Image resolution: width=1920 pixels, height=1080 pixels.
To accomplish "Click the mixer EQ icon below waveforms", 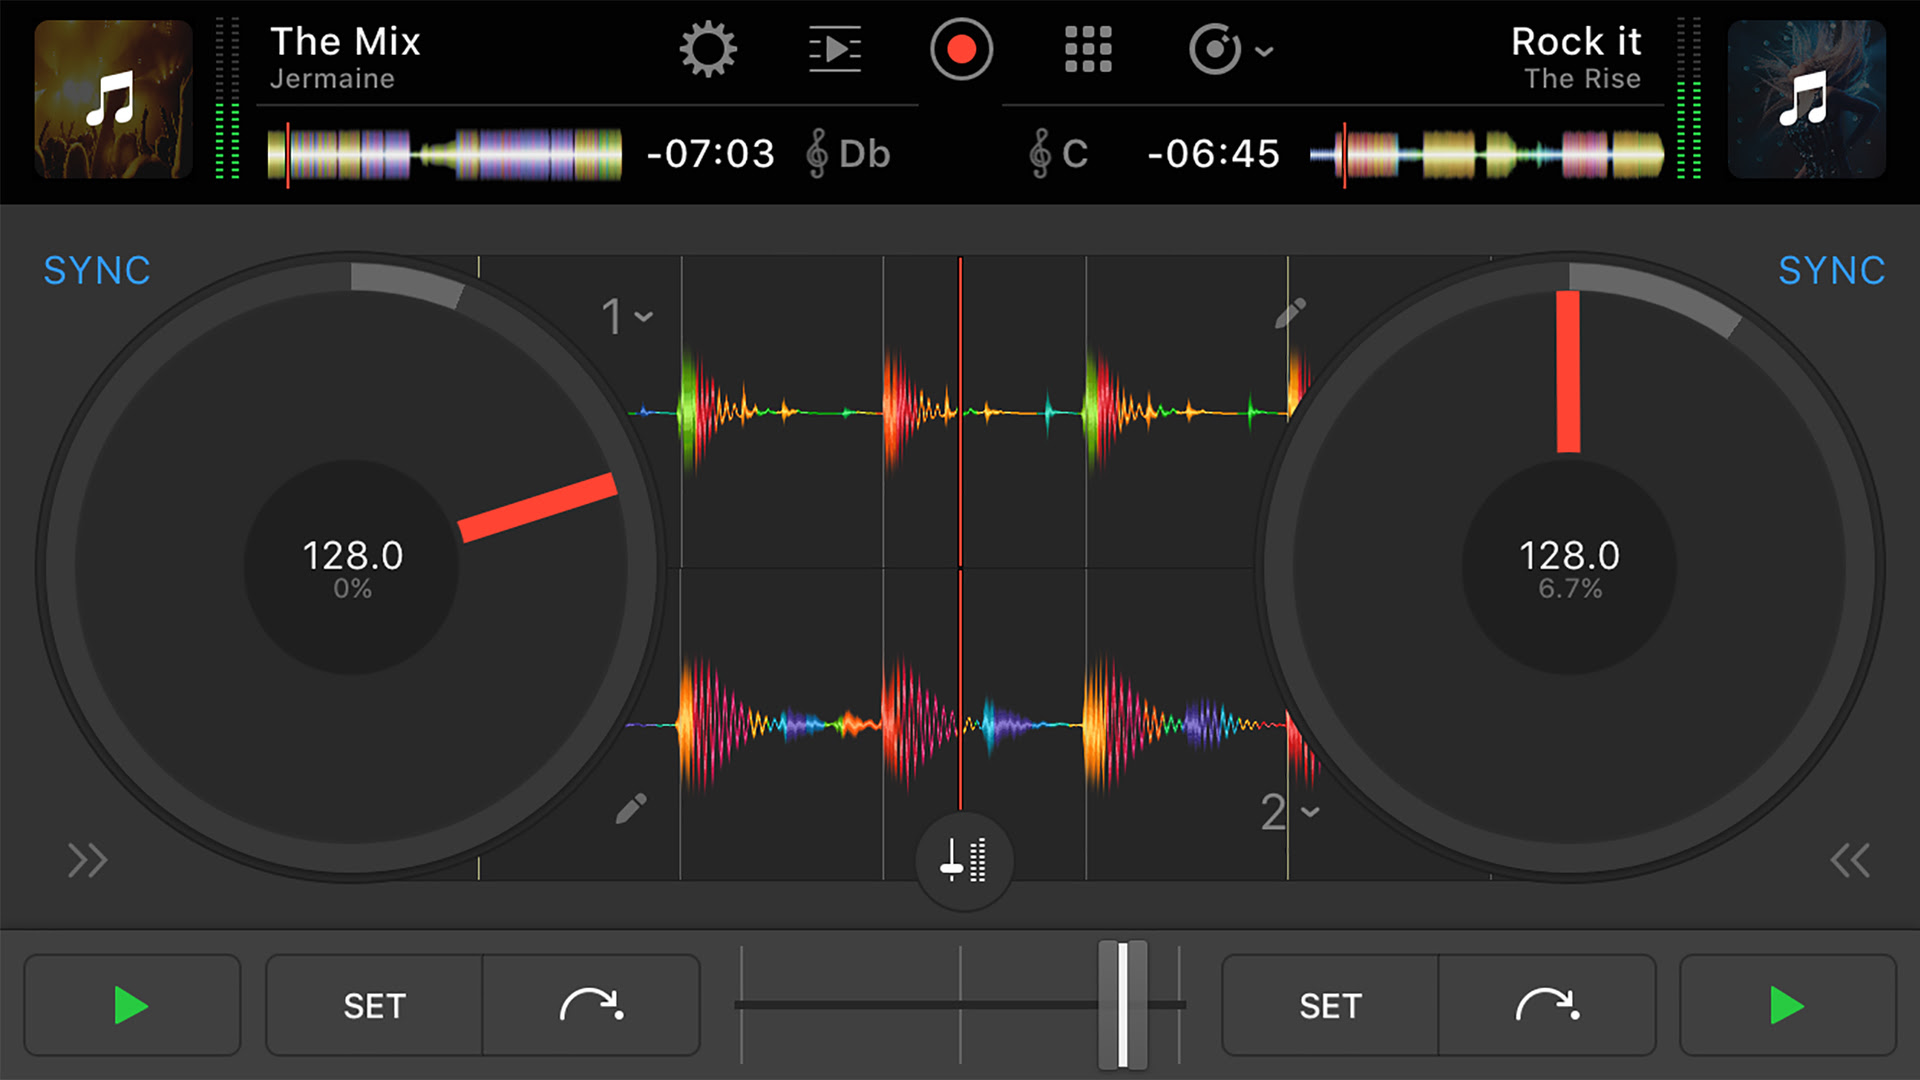I will (x=964, y=860).
